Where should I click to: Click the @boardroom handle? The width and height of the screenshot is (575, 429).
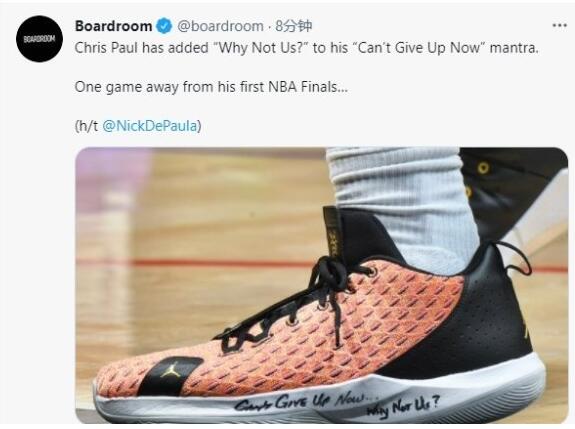click(x=220, y=26)
